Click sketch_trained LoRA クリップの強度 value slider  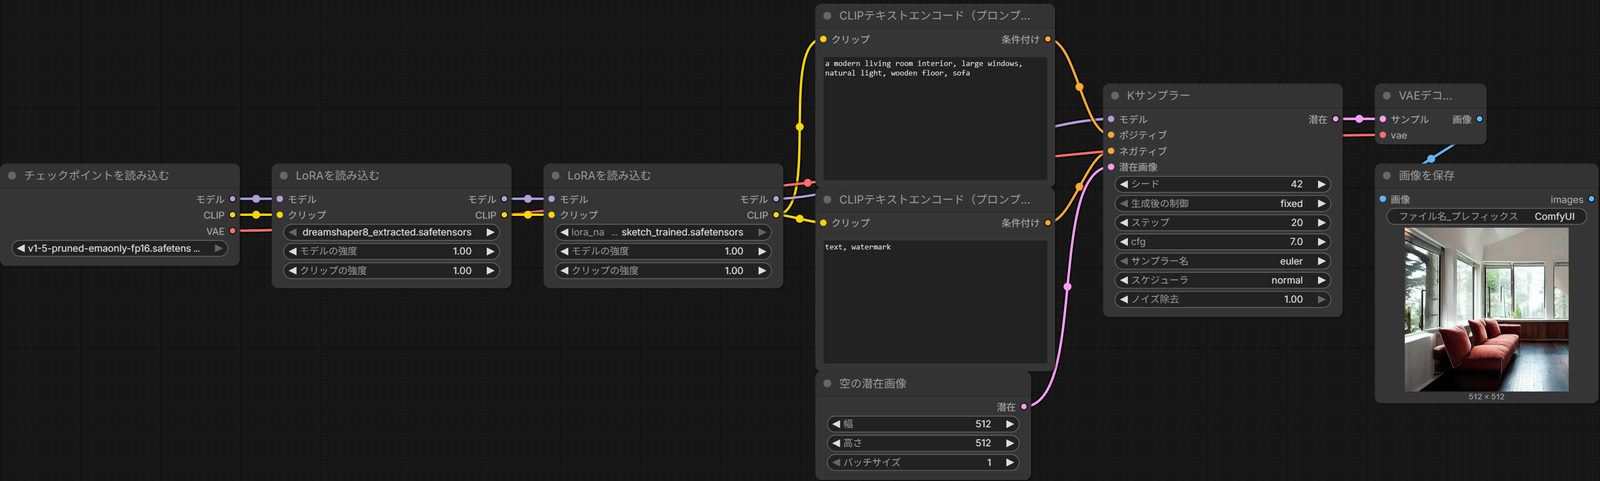pyautogui.click(x=663, y=270)
